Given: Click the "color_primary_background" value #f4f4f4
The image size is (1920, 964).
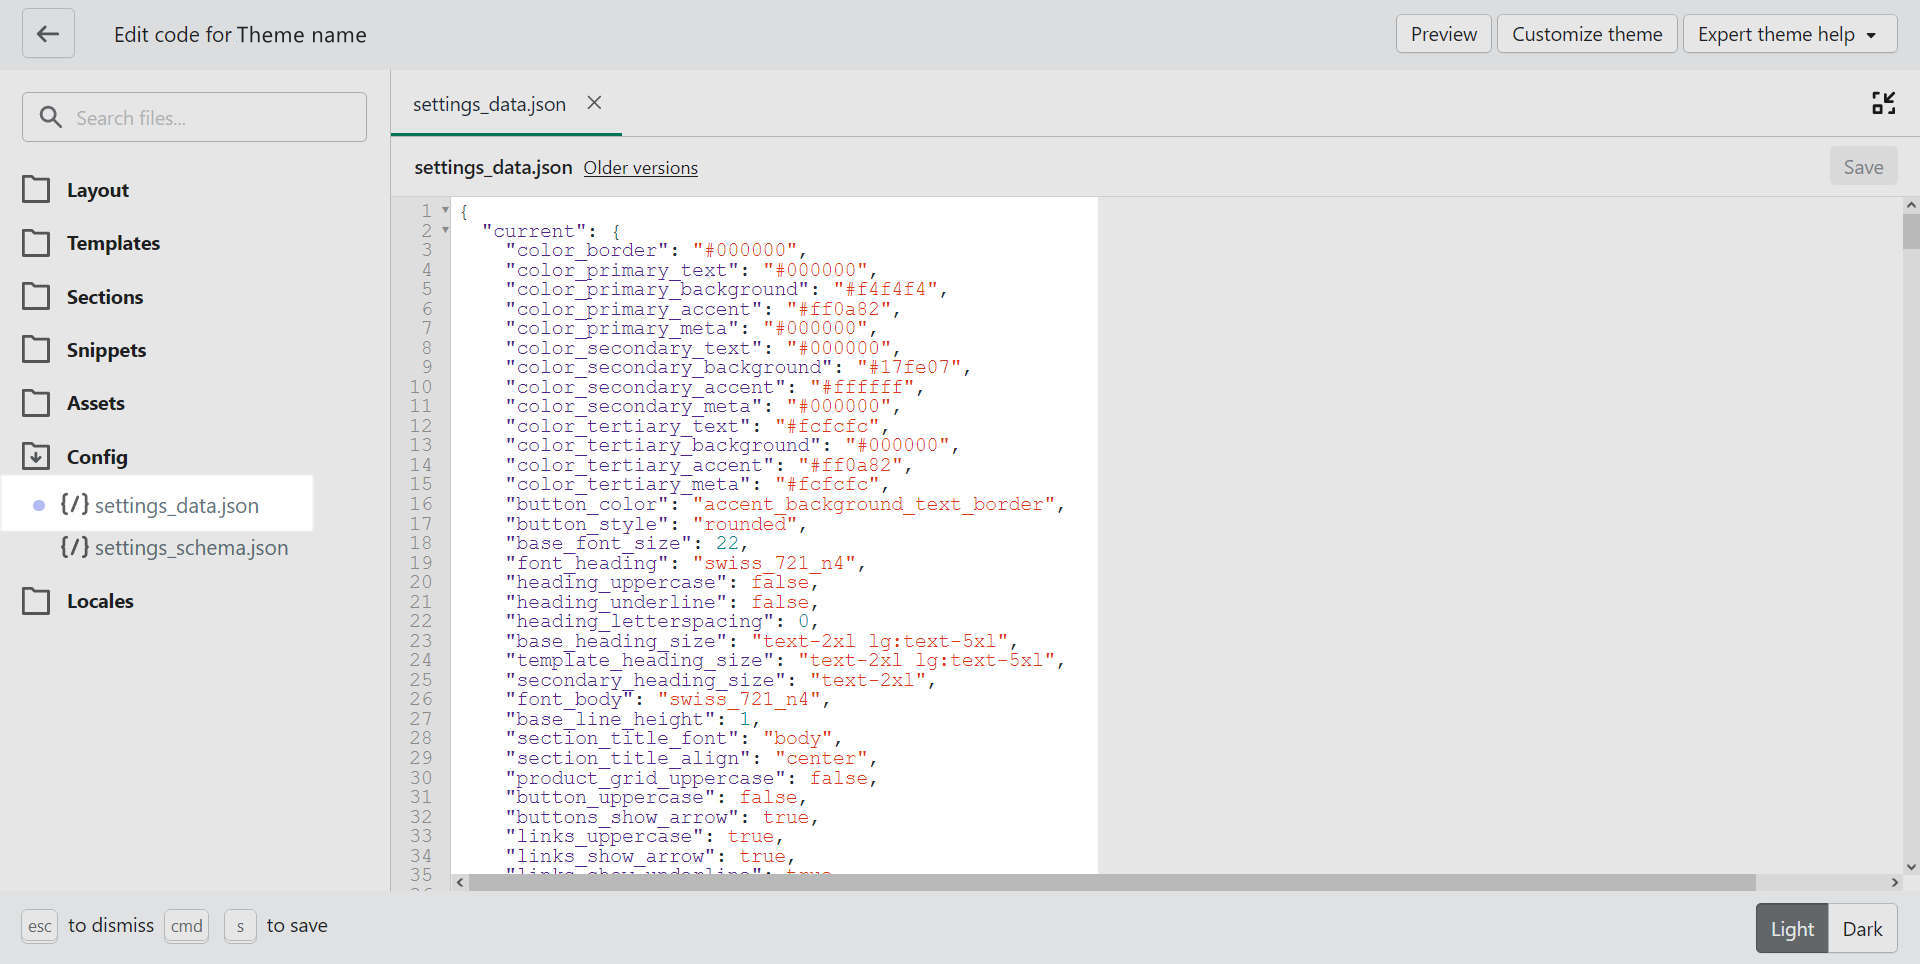Looking at the screenshot, I should 885,289.
